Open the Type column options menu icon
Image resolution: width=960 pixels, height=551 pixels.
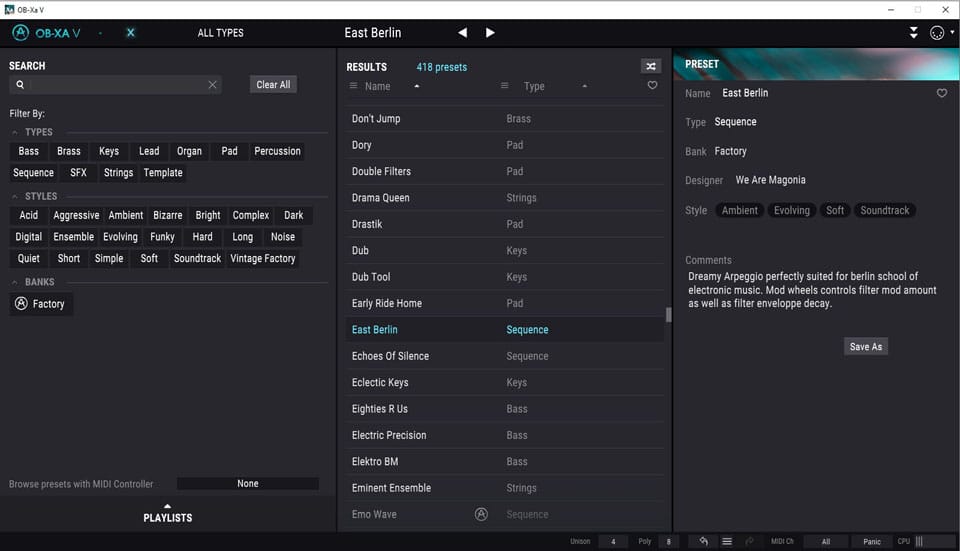504,86
